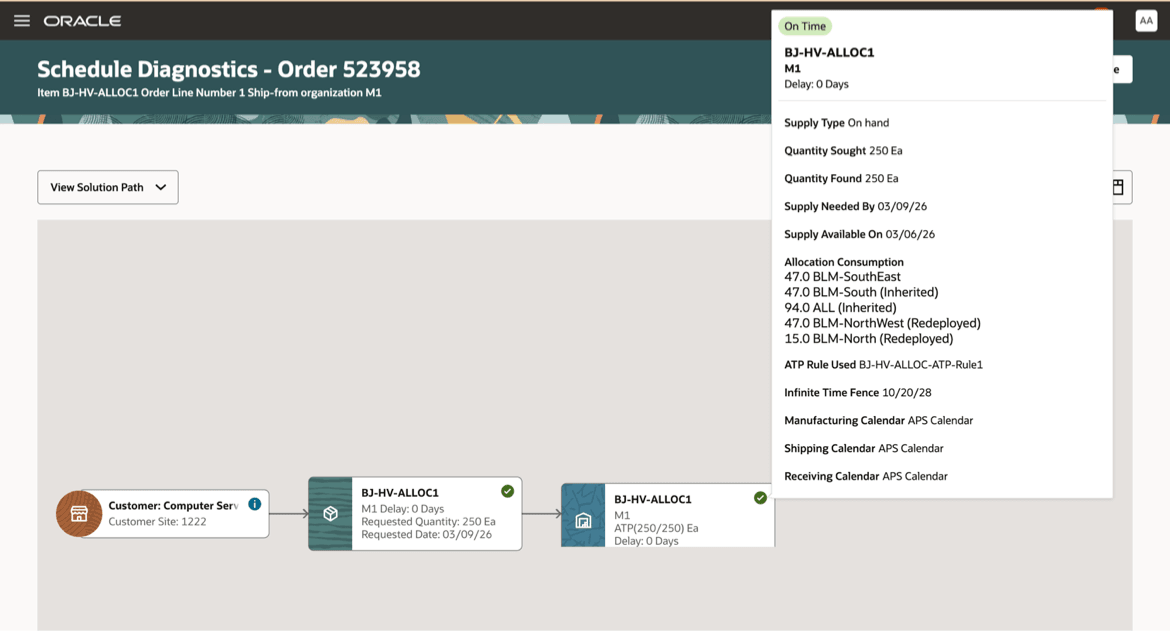Screen dimensions: 1170x632
Task: Click ATP Rule Used BJ-HV-ALLOC-ATP-Rule1 text
Action: 883,365
